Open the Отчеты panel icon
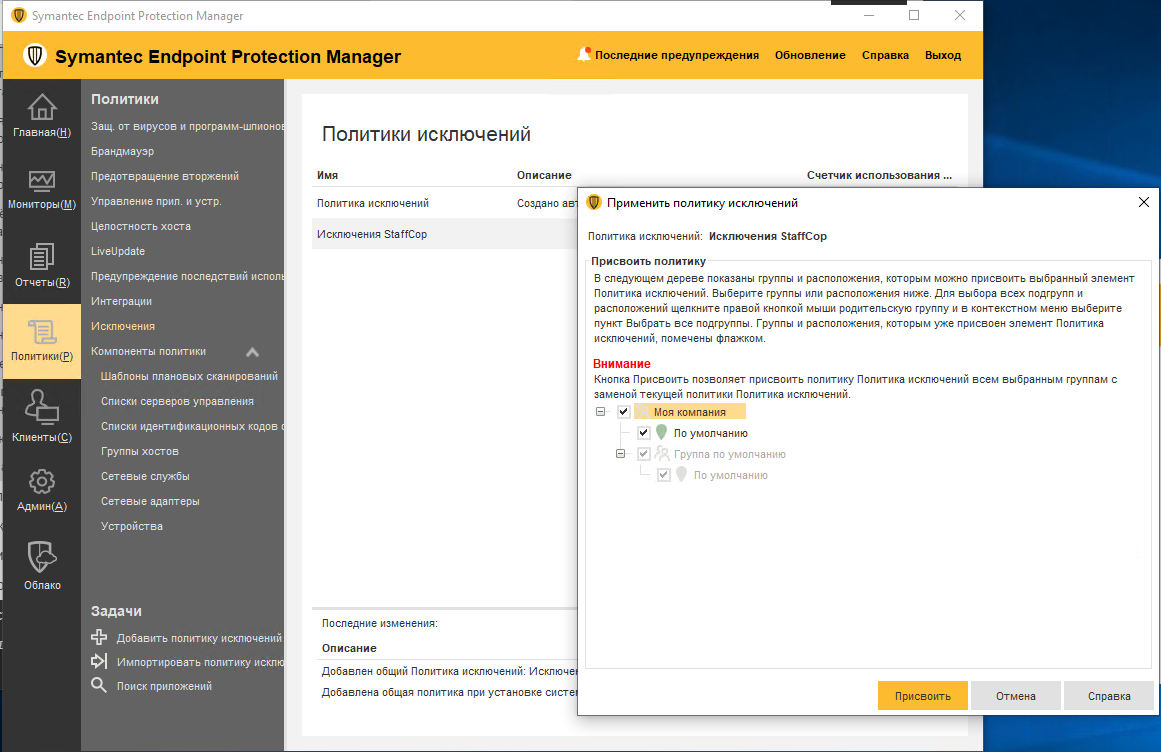This screenshot has height=752, width=1161. pyautogui.click(x=41, y=263)
